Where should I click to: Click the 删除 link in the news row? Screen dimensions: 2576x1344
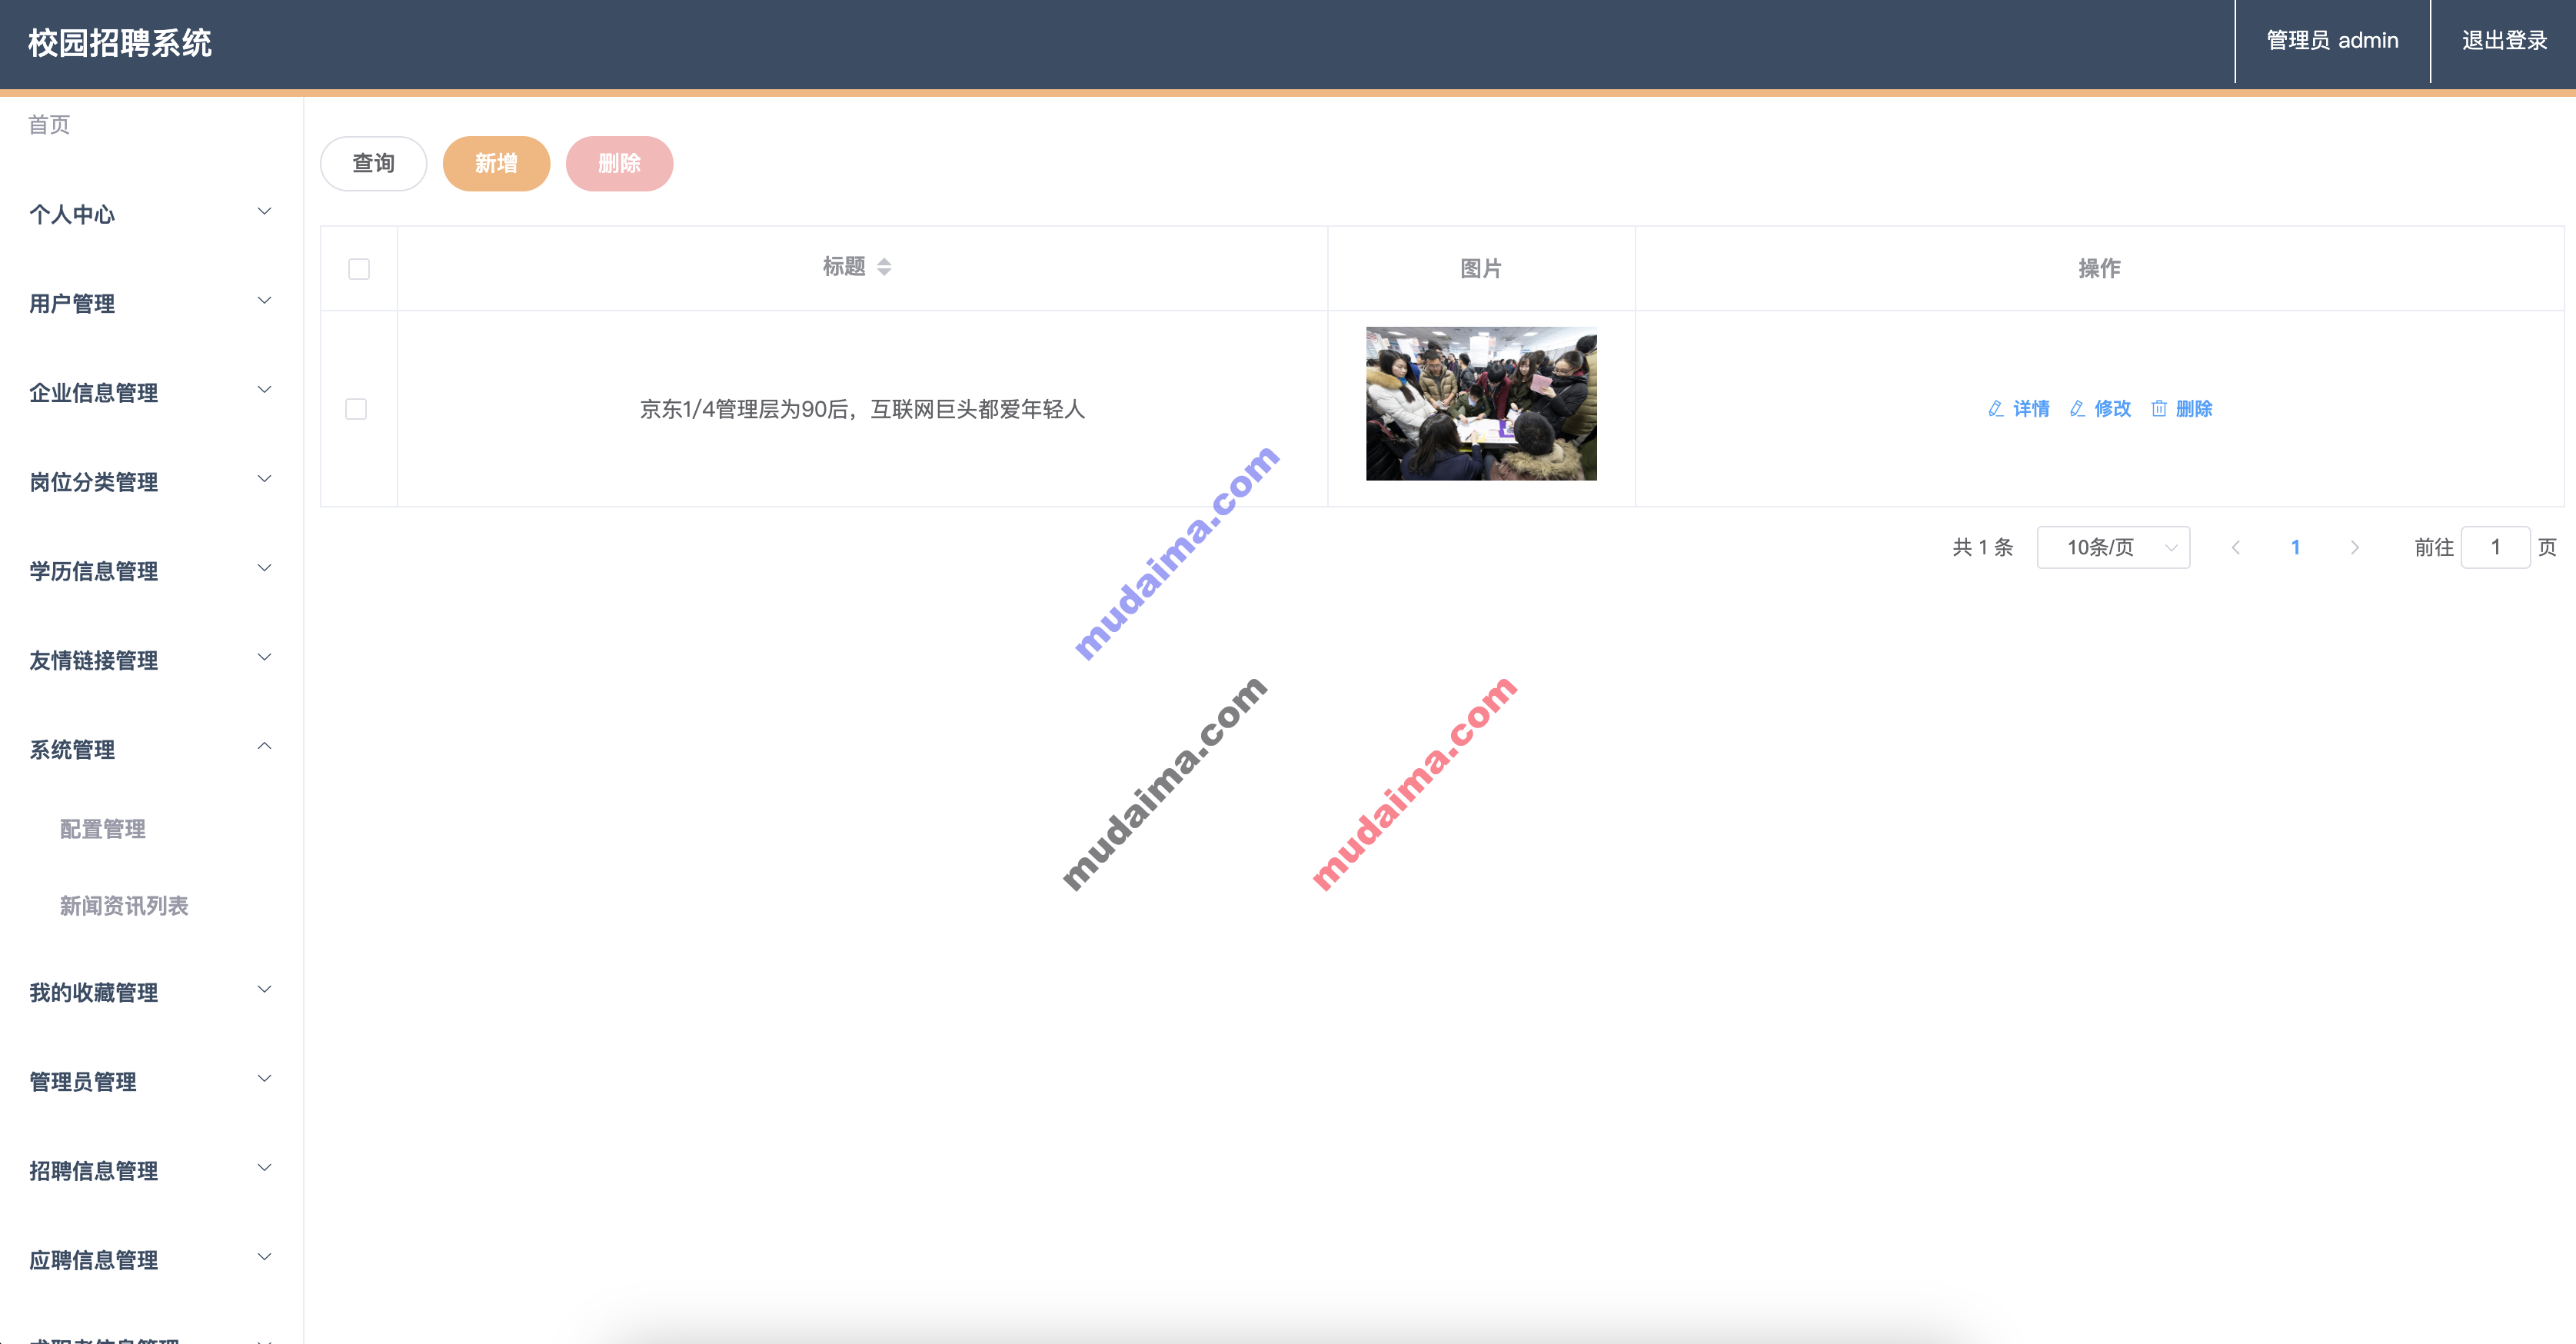[2194, 409]
